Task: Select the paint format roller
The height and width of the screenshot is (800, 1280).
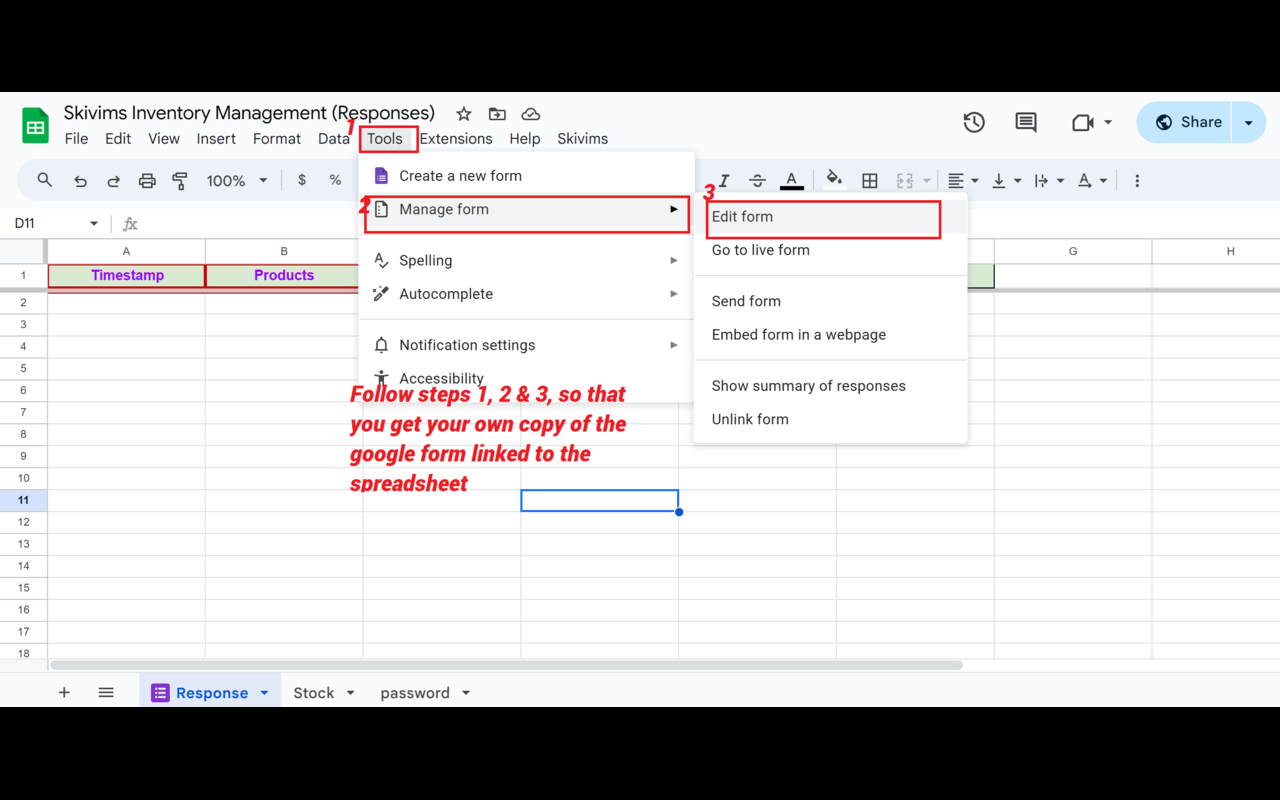Action: [180, 181]
